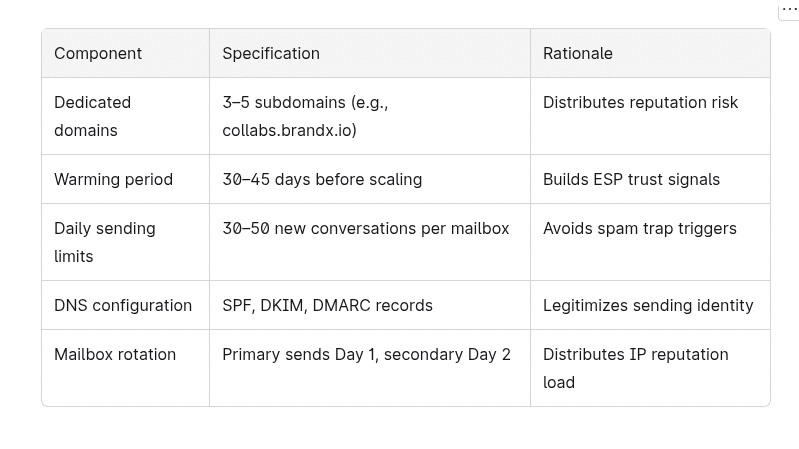Image resolution: width=799 pixels, height=449 pixels.
Task: Click the 30–50 new conversations per mailbox cell
Action: point(365,229)
